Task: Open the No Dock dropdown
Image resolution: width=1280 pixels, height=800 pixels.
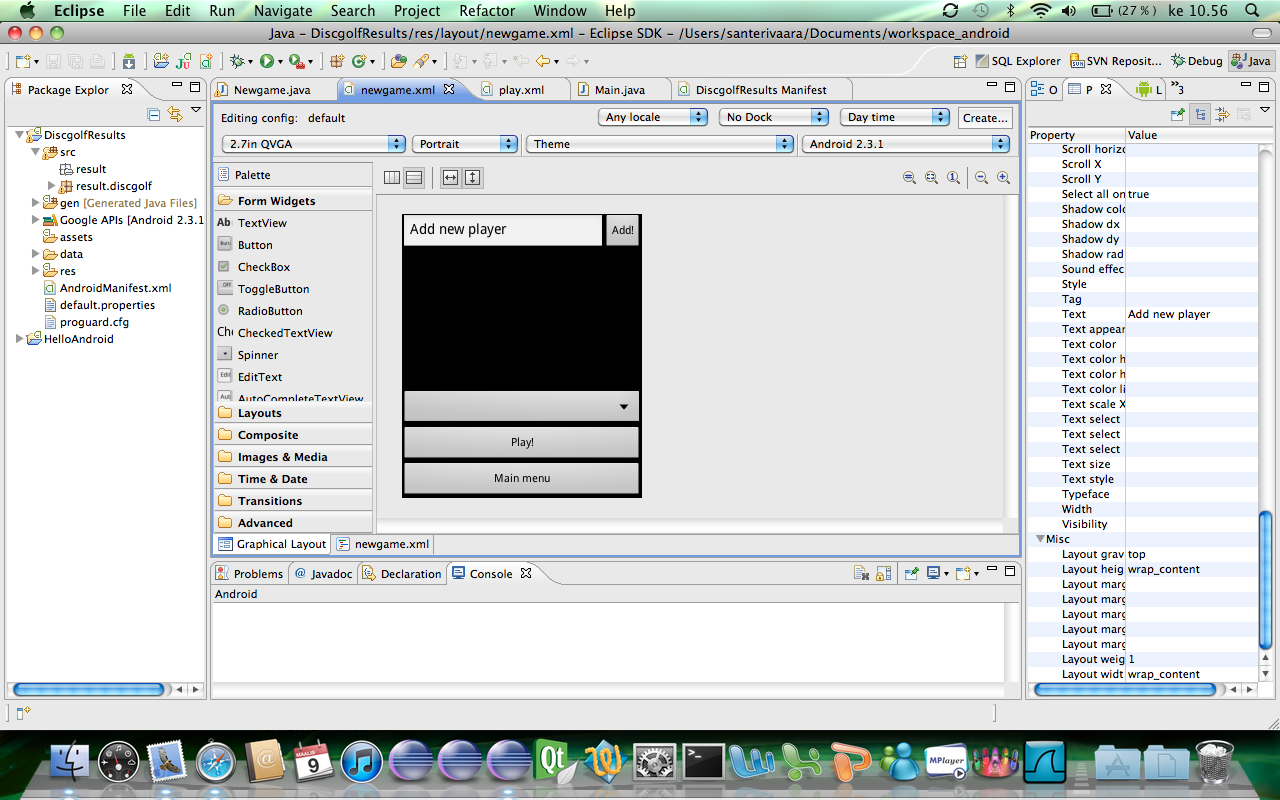Action: [774, 117]
